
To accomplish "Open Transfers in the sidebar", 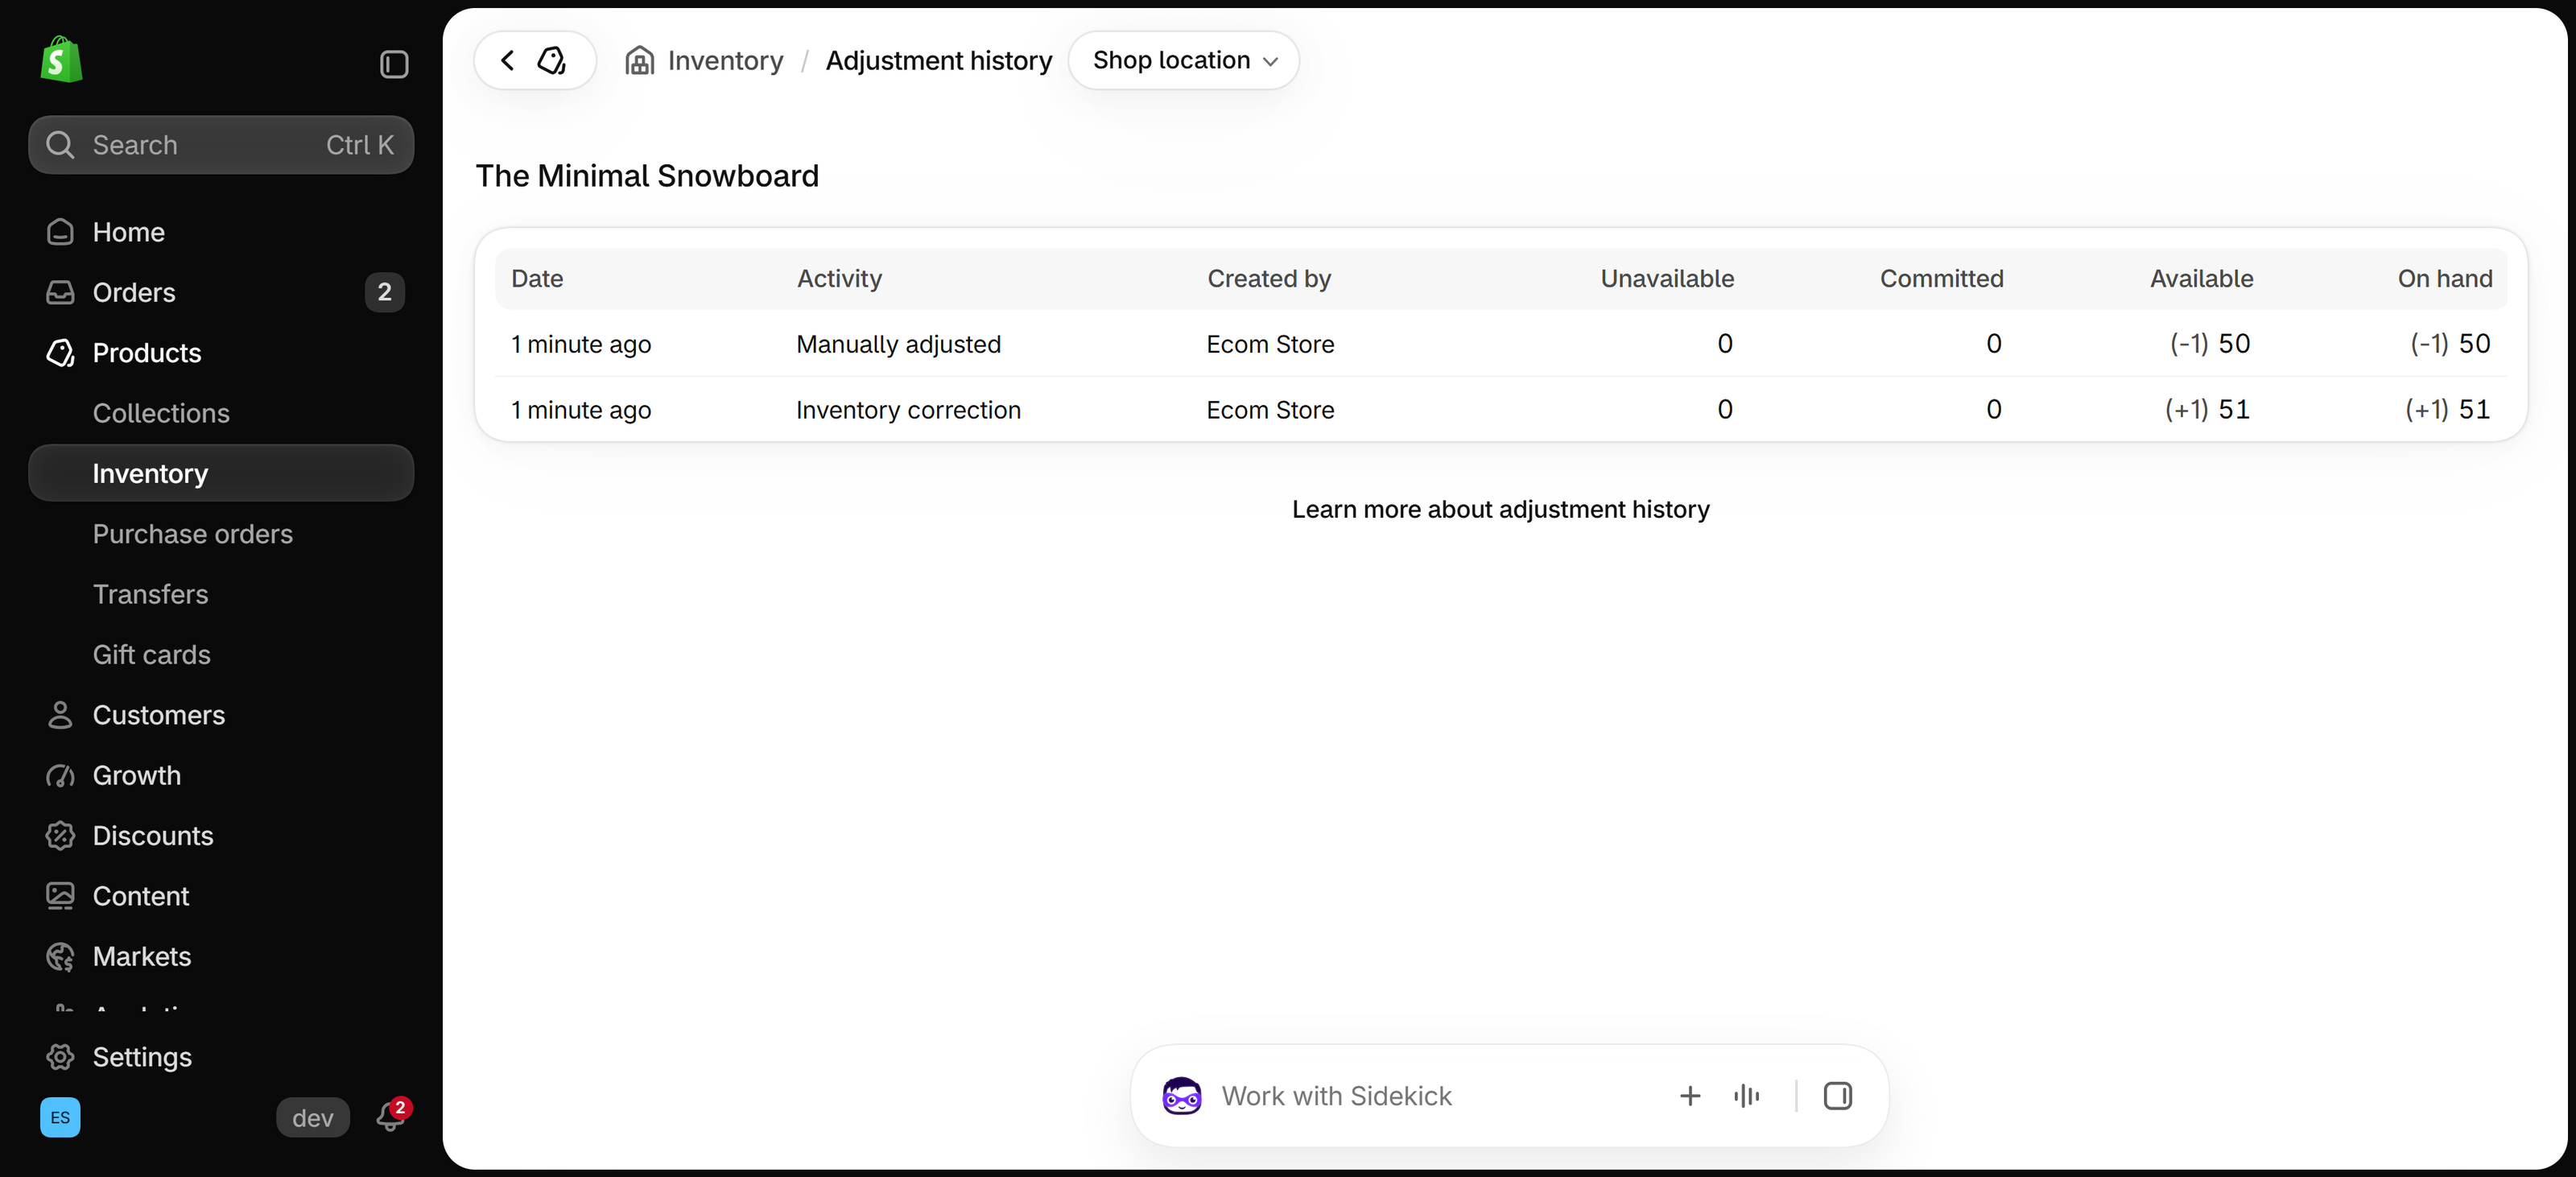I will tap(151, 594).
